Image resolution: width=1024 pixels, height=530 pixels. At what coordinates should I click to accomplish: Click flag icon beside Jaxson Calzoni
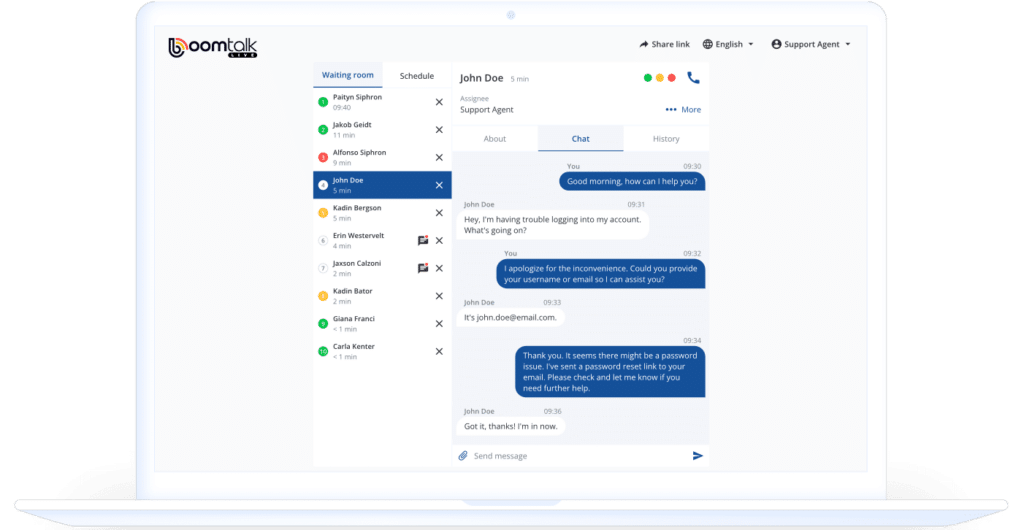coord(423,268)
